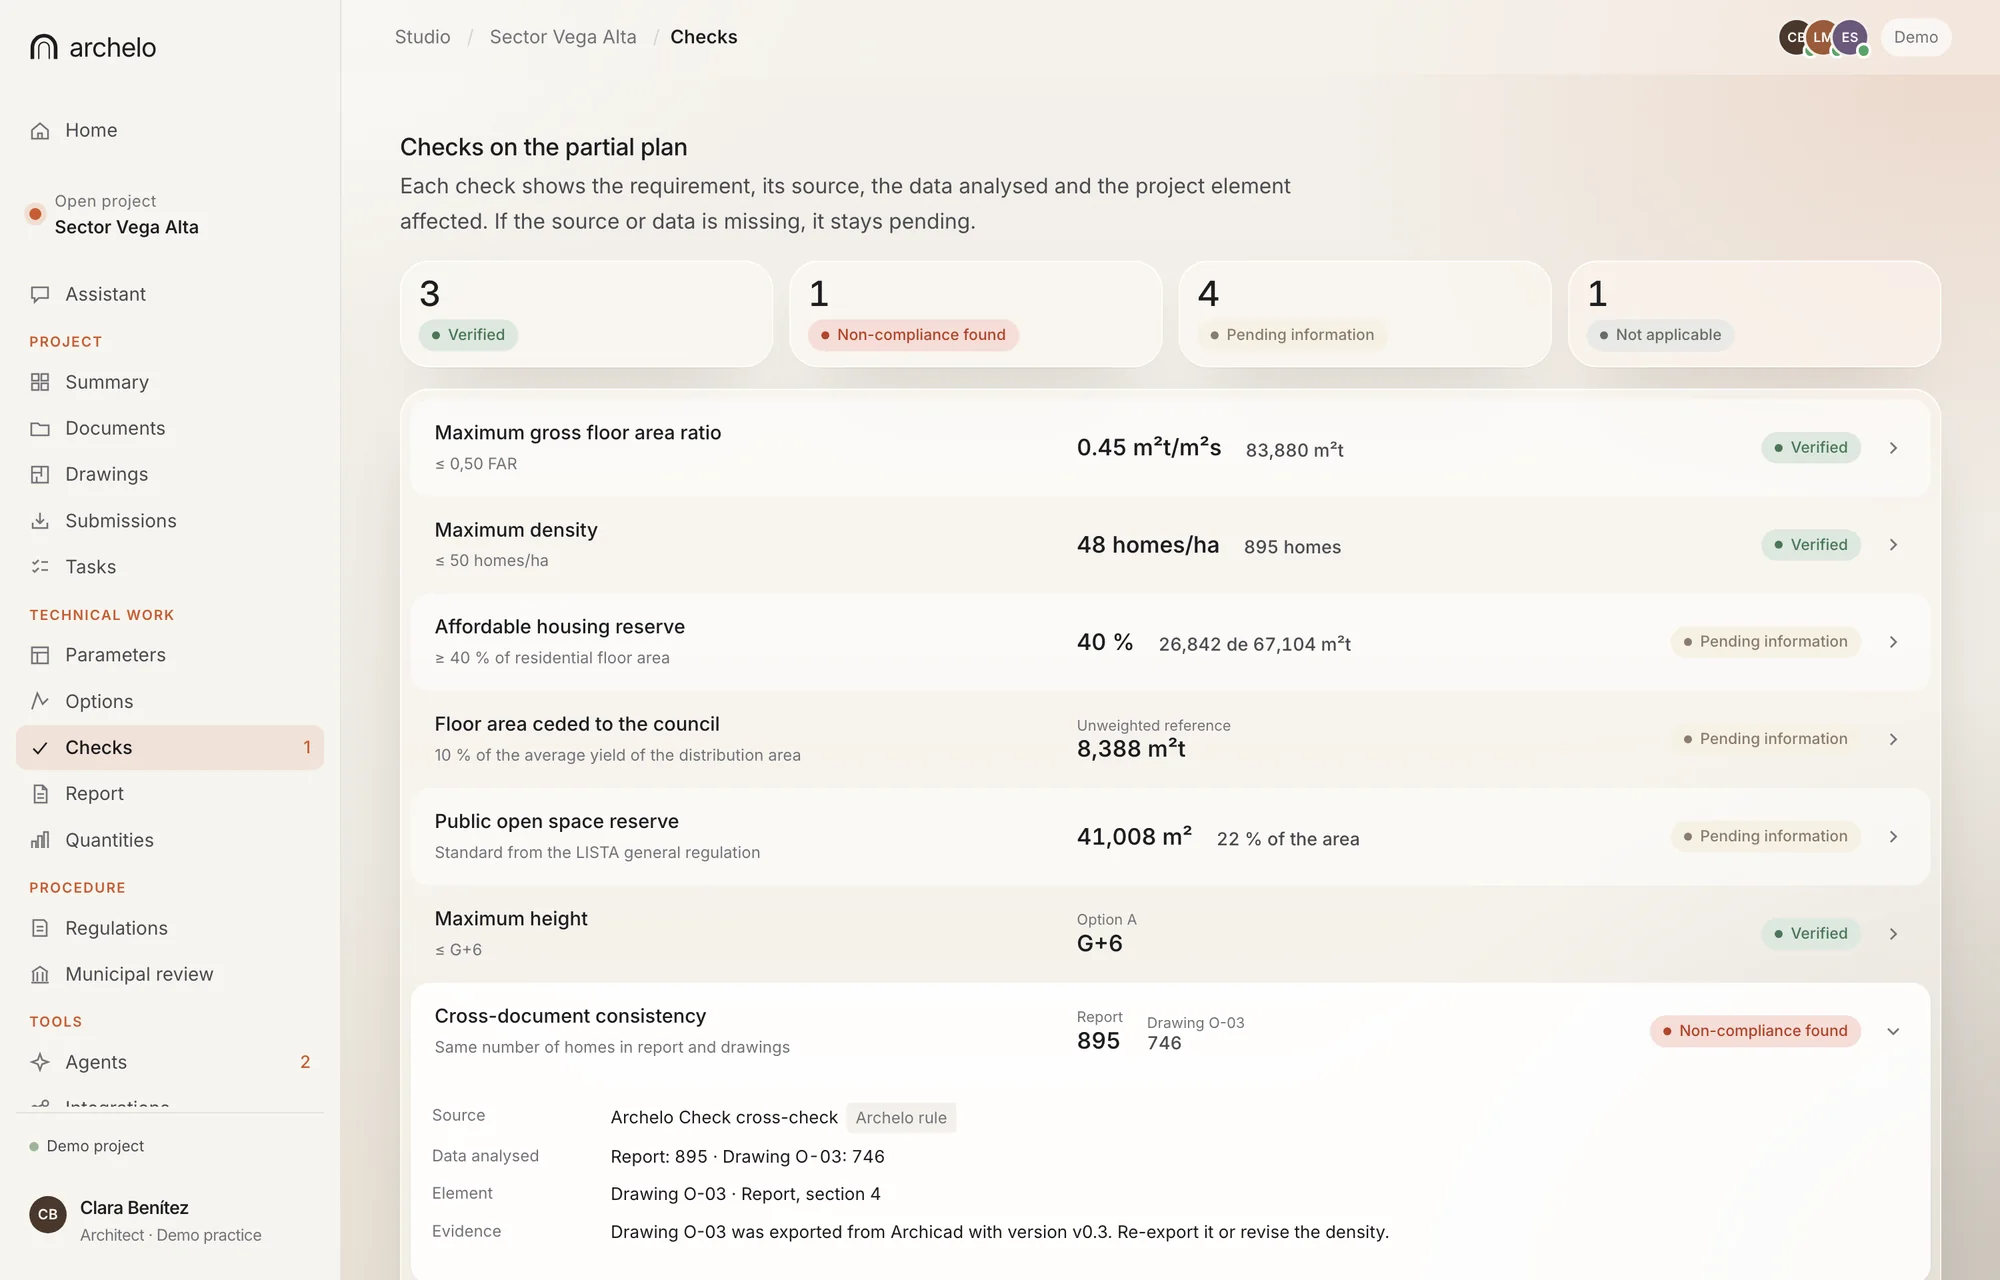Viewport: 2000px width, 1280px height.
Task: Click the Municipal review building icon
Action: point(40,974)
